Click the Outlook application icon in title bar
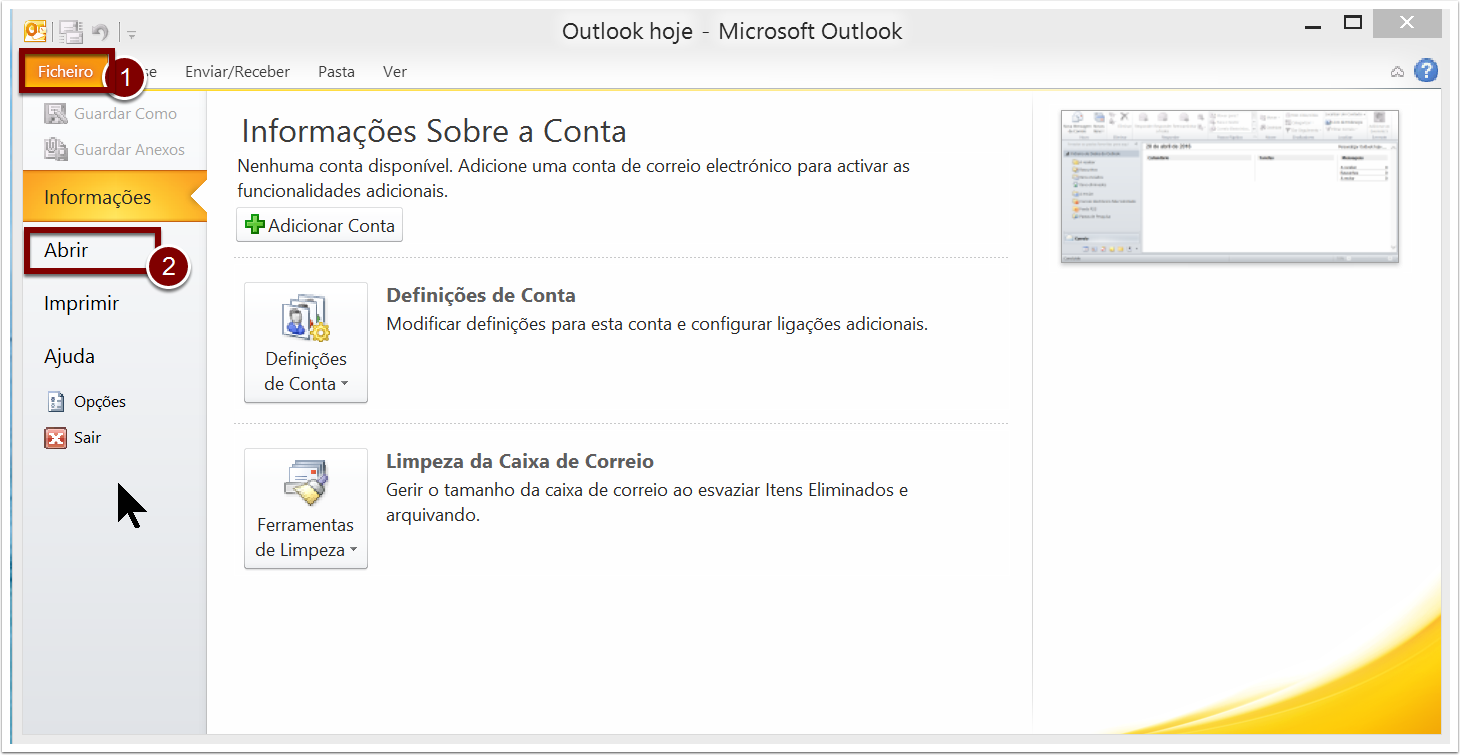This screenshot has width=1460, height=755. pyautogui.click(x=35, y=32)
